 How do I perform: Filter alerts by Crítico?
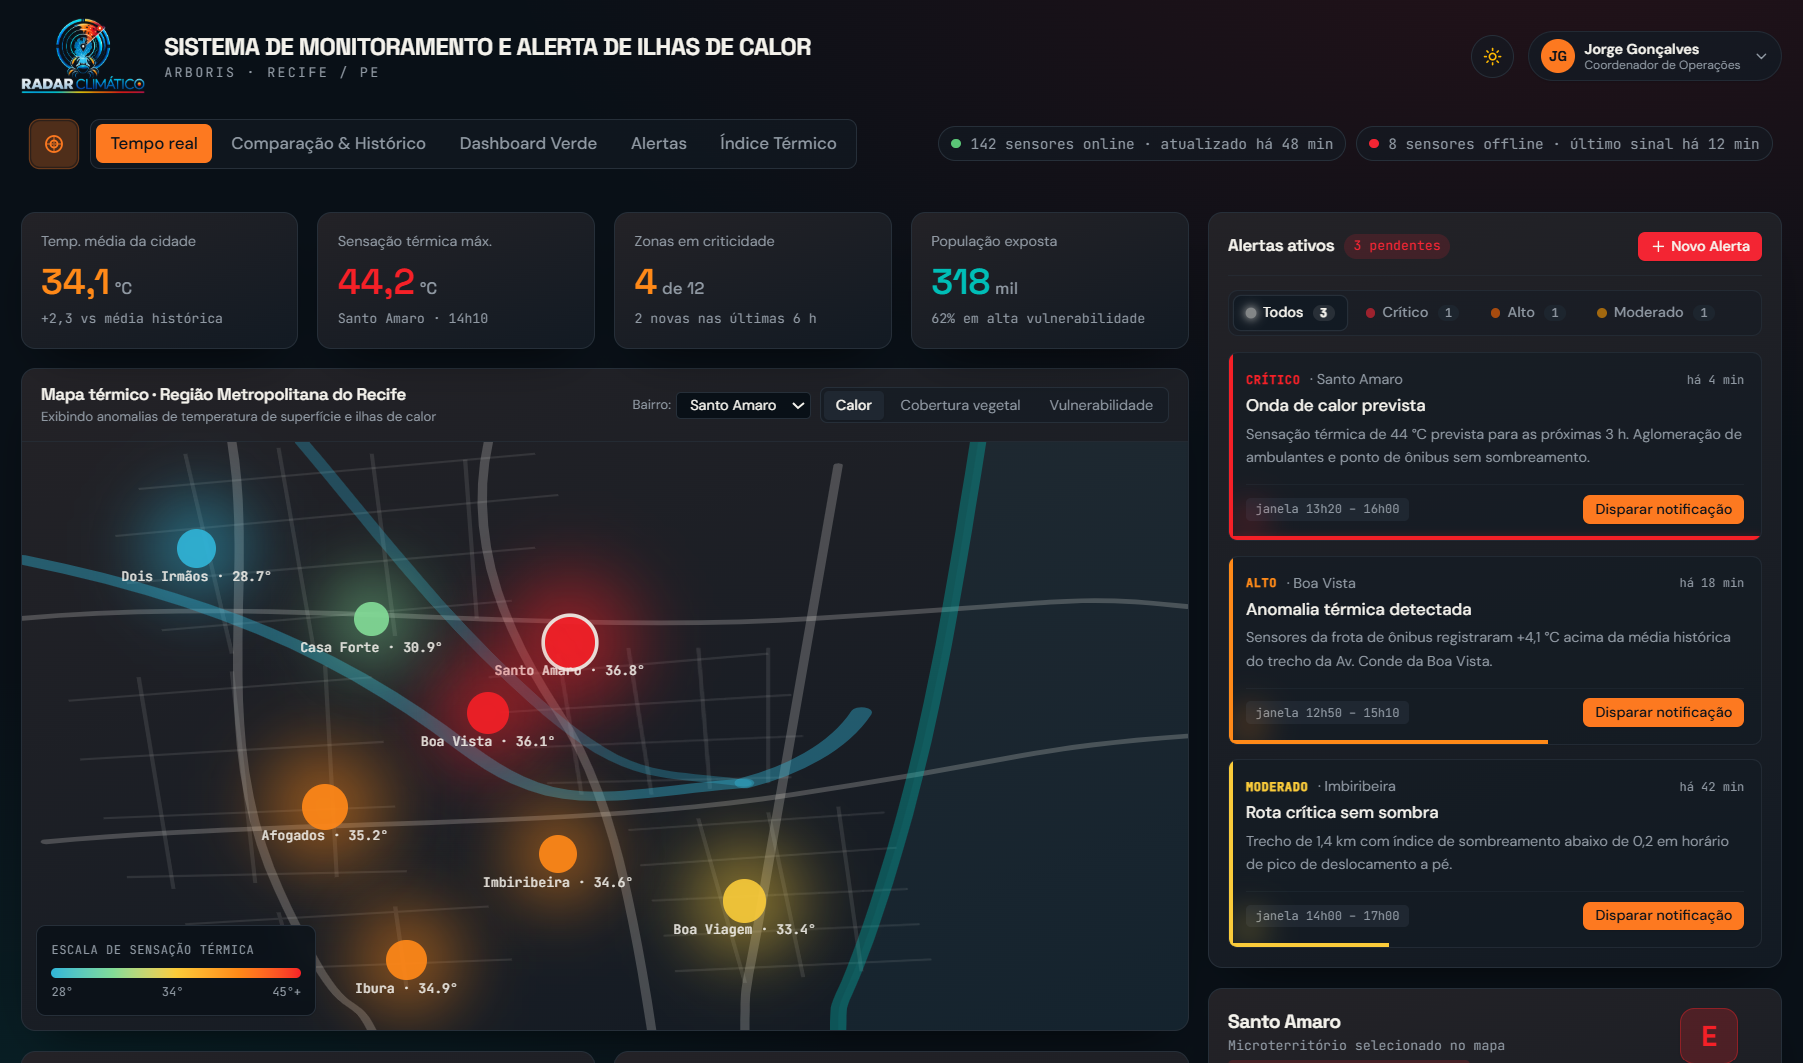(1410, 313)
